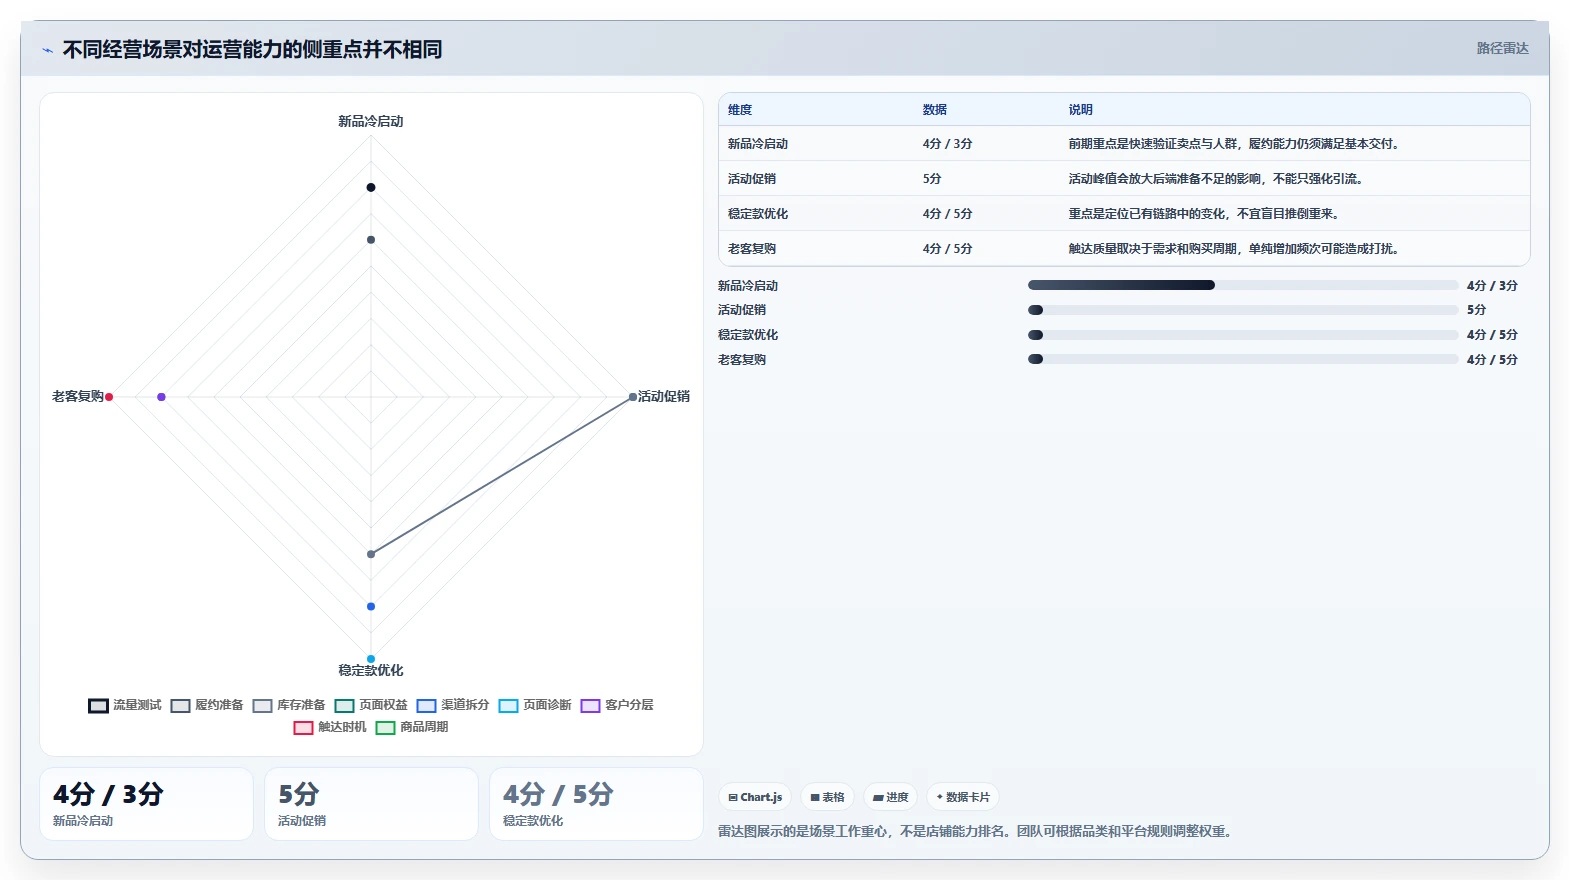
Task: Click the data point at 活动促销 axis
Action: pos(633,397)
